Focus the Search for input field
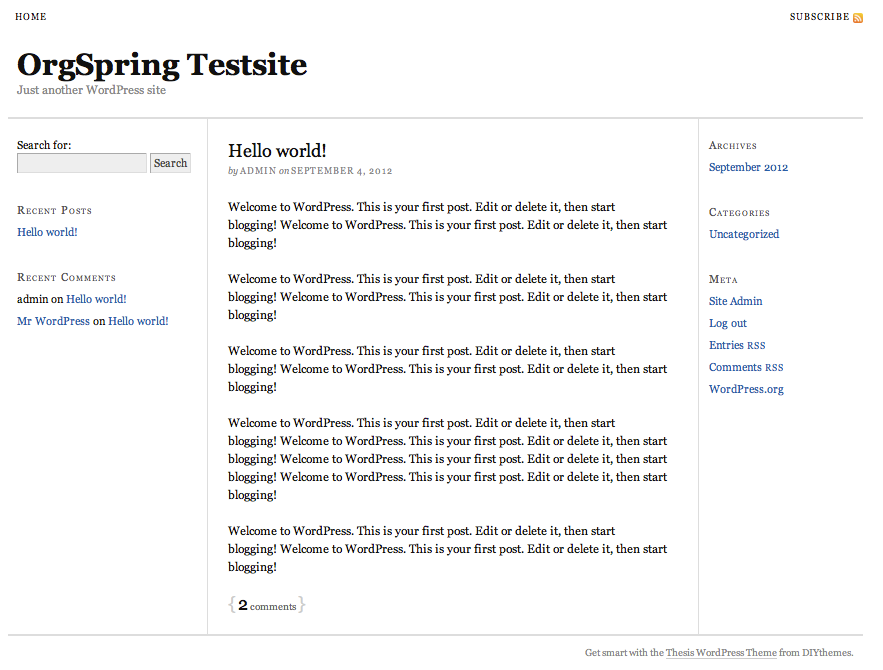This screenshot has width=883, height=670. click(x=82, y=163)
